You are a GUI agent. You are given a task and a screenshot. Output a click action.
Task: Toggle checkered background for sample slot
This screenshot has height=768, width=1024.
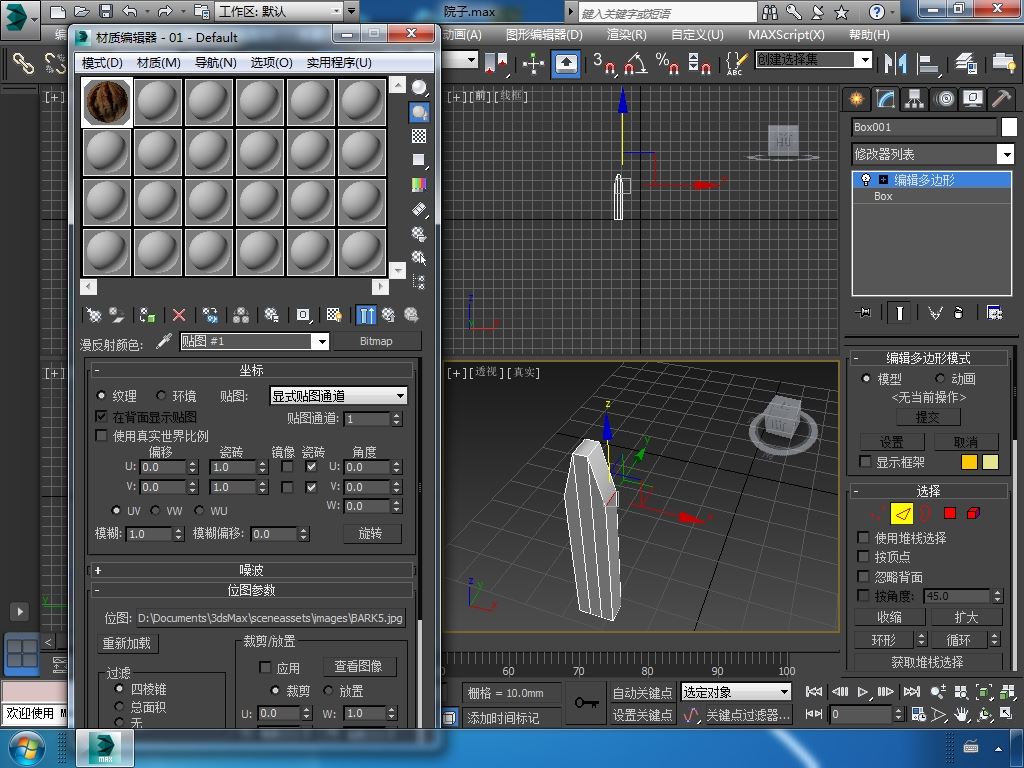coord(419,136)
